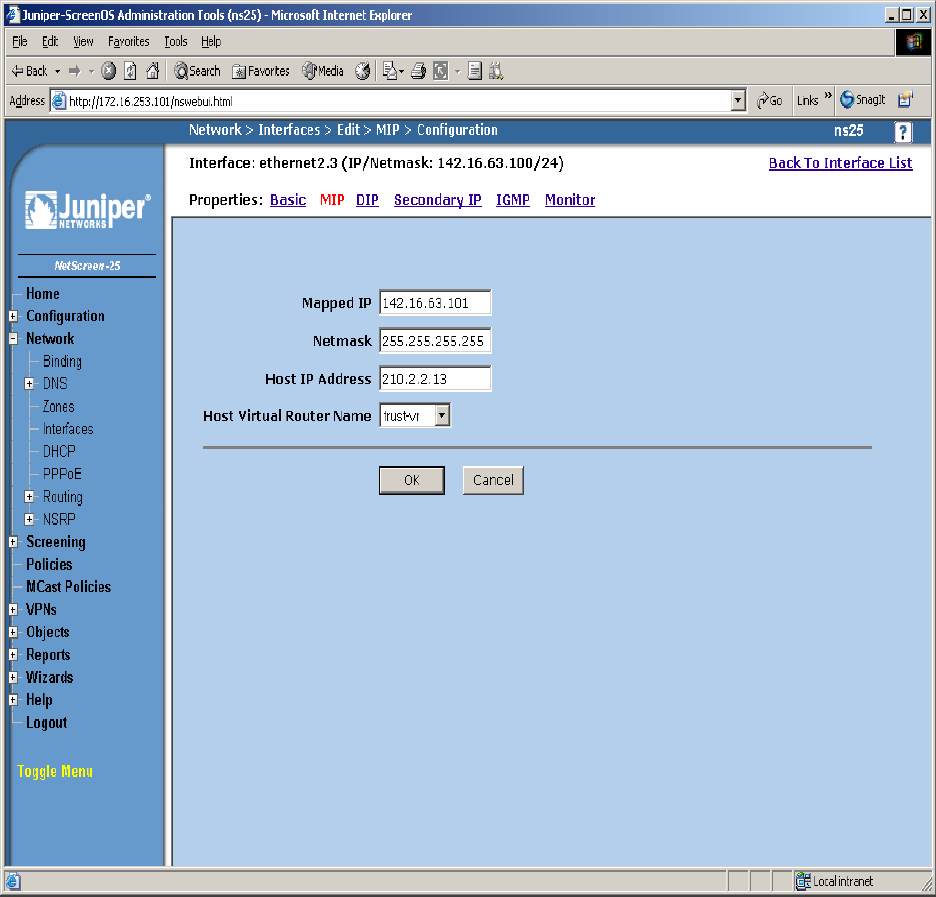The width and height of the screenshot is (936, 897).
Task: Open the Tools menu
Action: click(176, 41)
